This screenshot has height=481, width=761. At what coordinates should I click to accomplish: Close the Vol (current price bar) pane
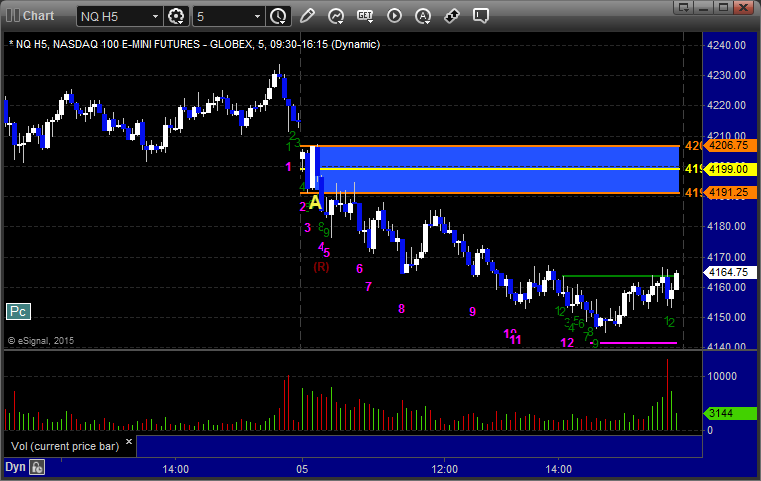pos(129,442)
